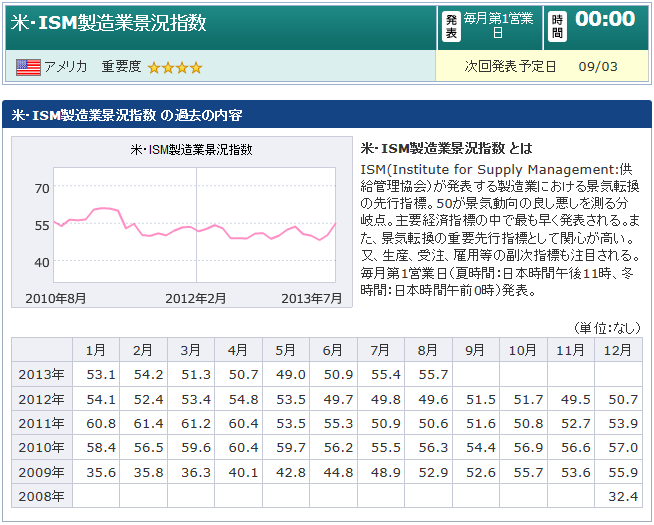Click the 発表 badge icon
The width and height of the screenshot is (654, 525).
pyautogui.click(x=451, y=26)
